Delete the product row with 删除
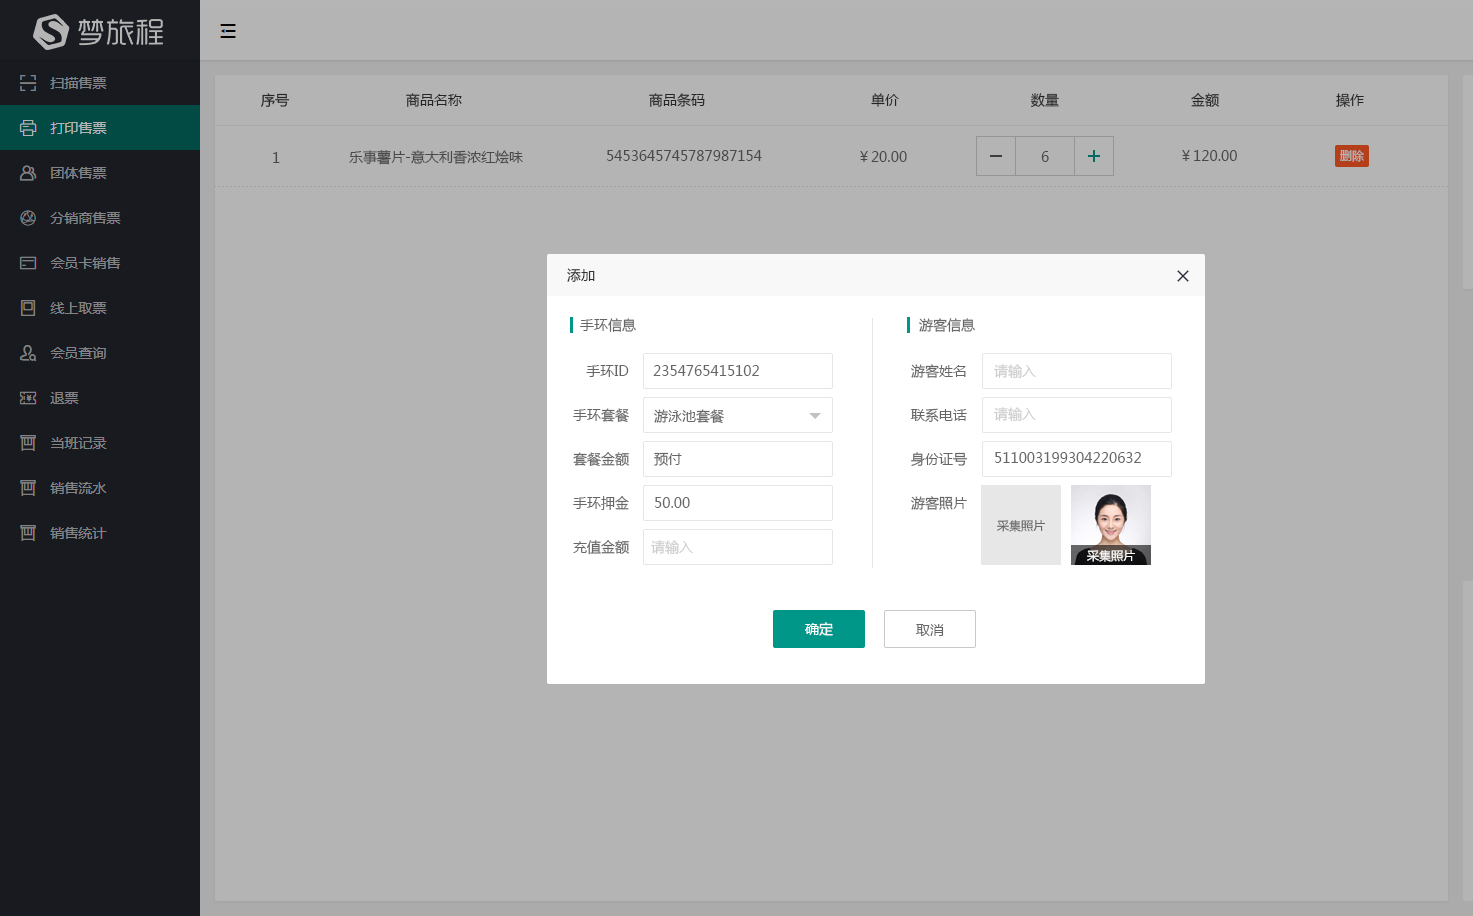The height and width of the screenshot is (916, 1473). click(x=1351, y=156)
